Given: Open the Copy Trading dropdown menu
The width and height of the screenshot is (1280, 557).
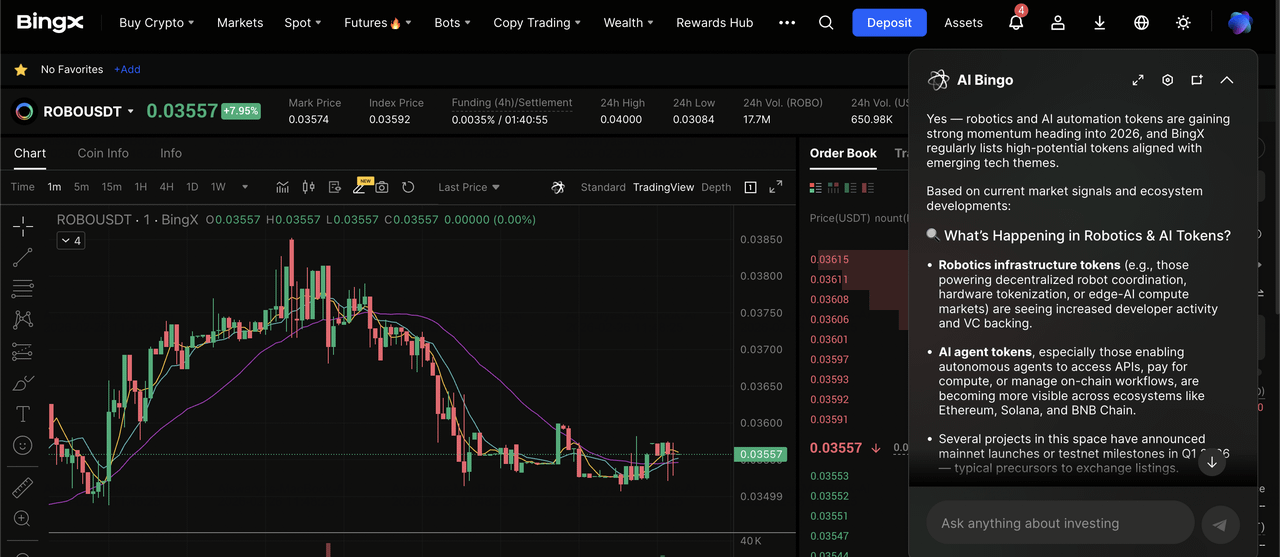Looking at the screenshot, I should click(538, 22).
